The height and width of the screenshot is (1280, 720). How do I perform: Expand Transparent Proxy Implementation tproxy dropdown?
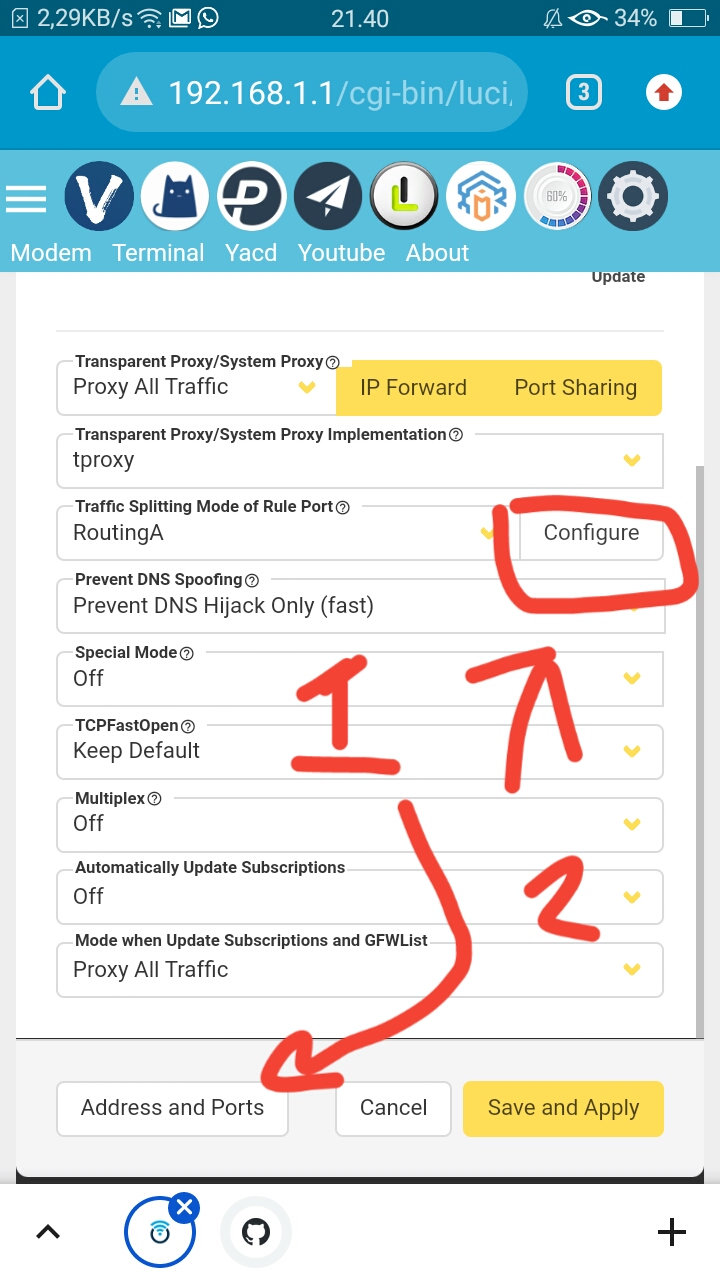pyautogui.click(x=360, y=460)
